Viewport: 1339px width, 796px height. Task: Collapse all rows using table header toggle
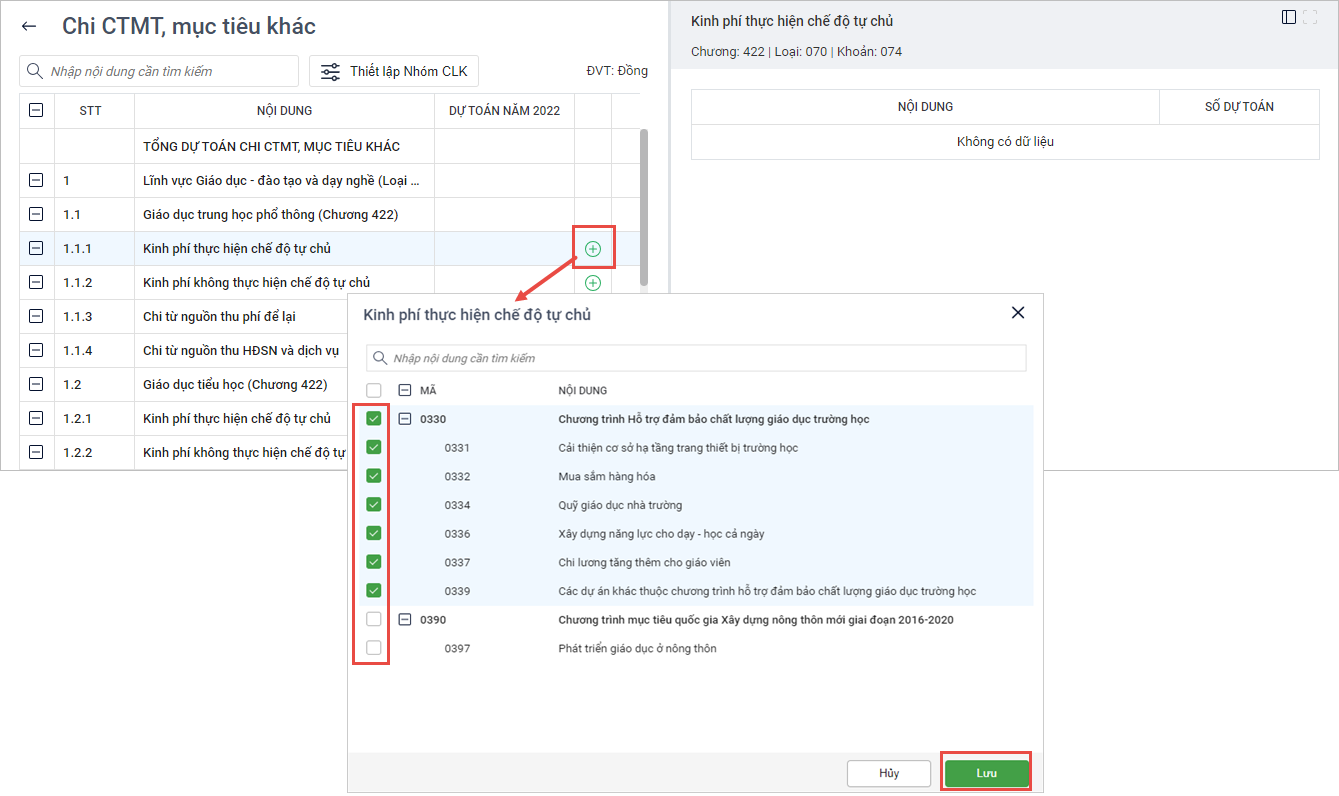point(37,110)
